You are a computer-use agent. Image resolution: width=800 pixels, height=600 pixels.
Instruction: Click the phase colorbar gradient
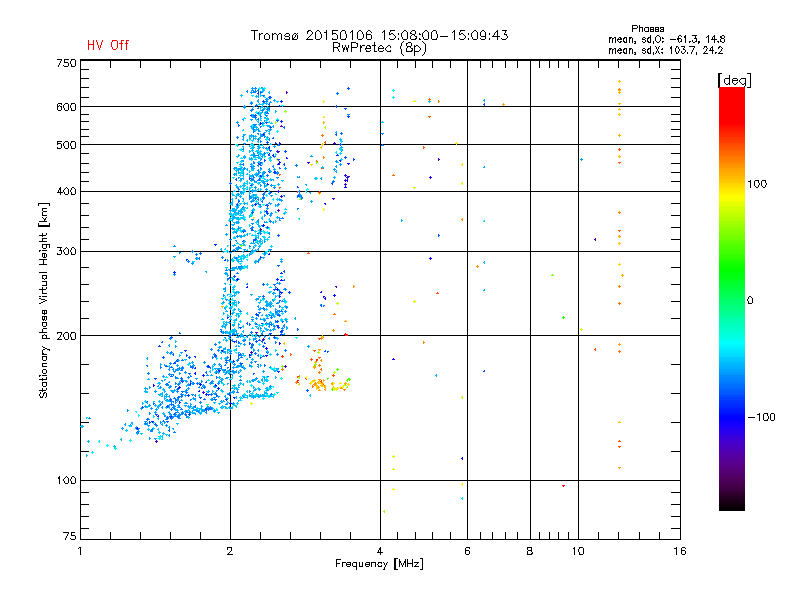click(732, 298)
